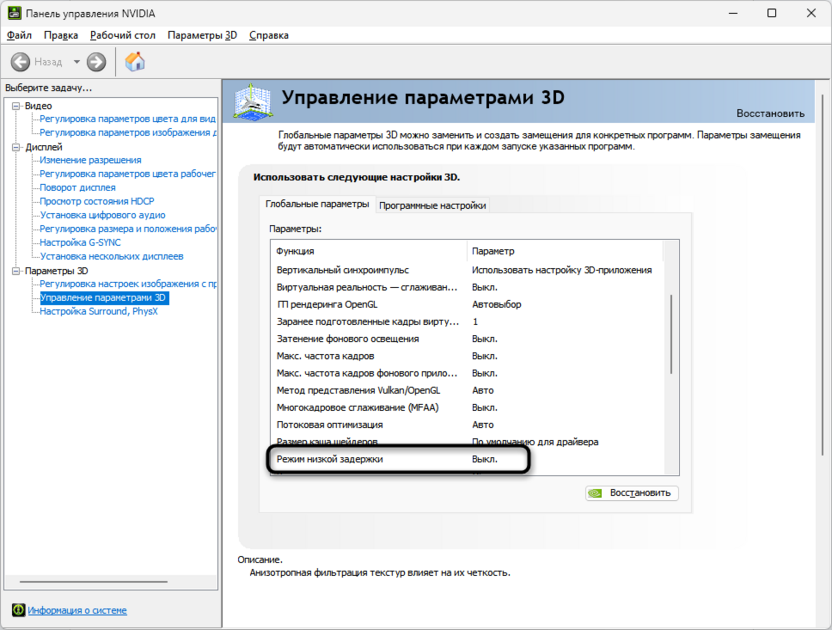Click the Back arrow icon
Image resolution: width=832 pixels, height=630 pixels.
20,62
